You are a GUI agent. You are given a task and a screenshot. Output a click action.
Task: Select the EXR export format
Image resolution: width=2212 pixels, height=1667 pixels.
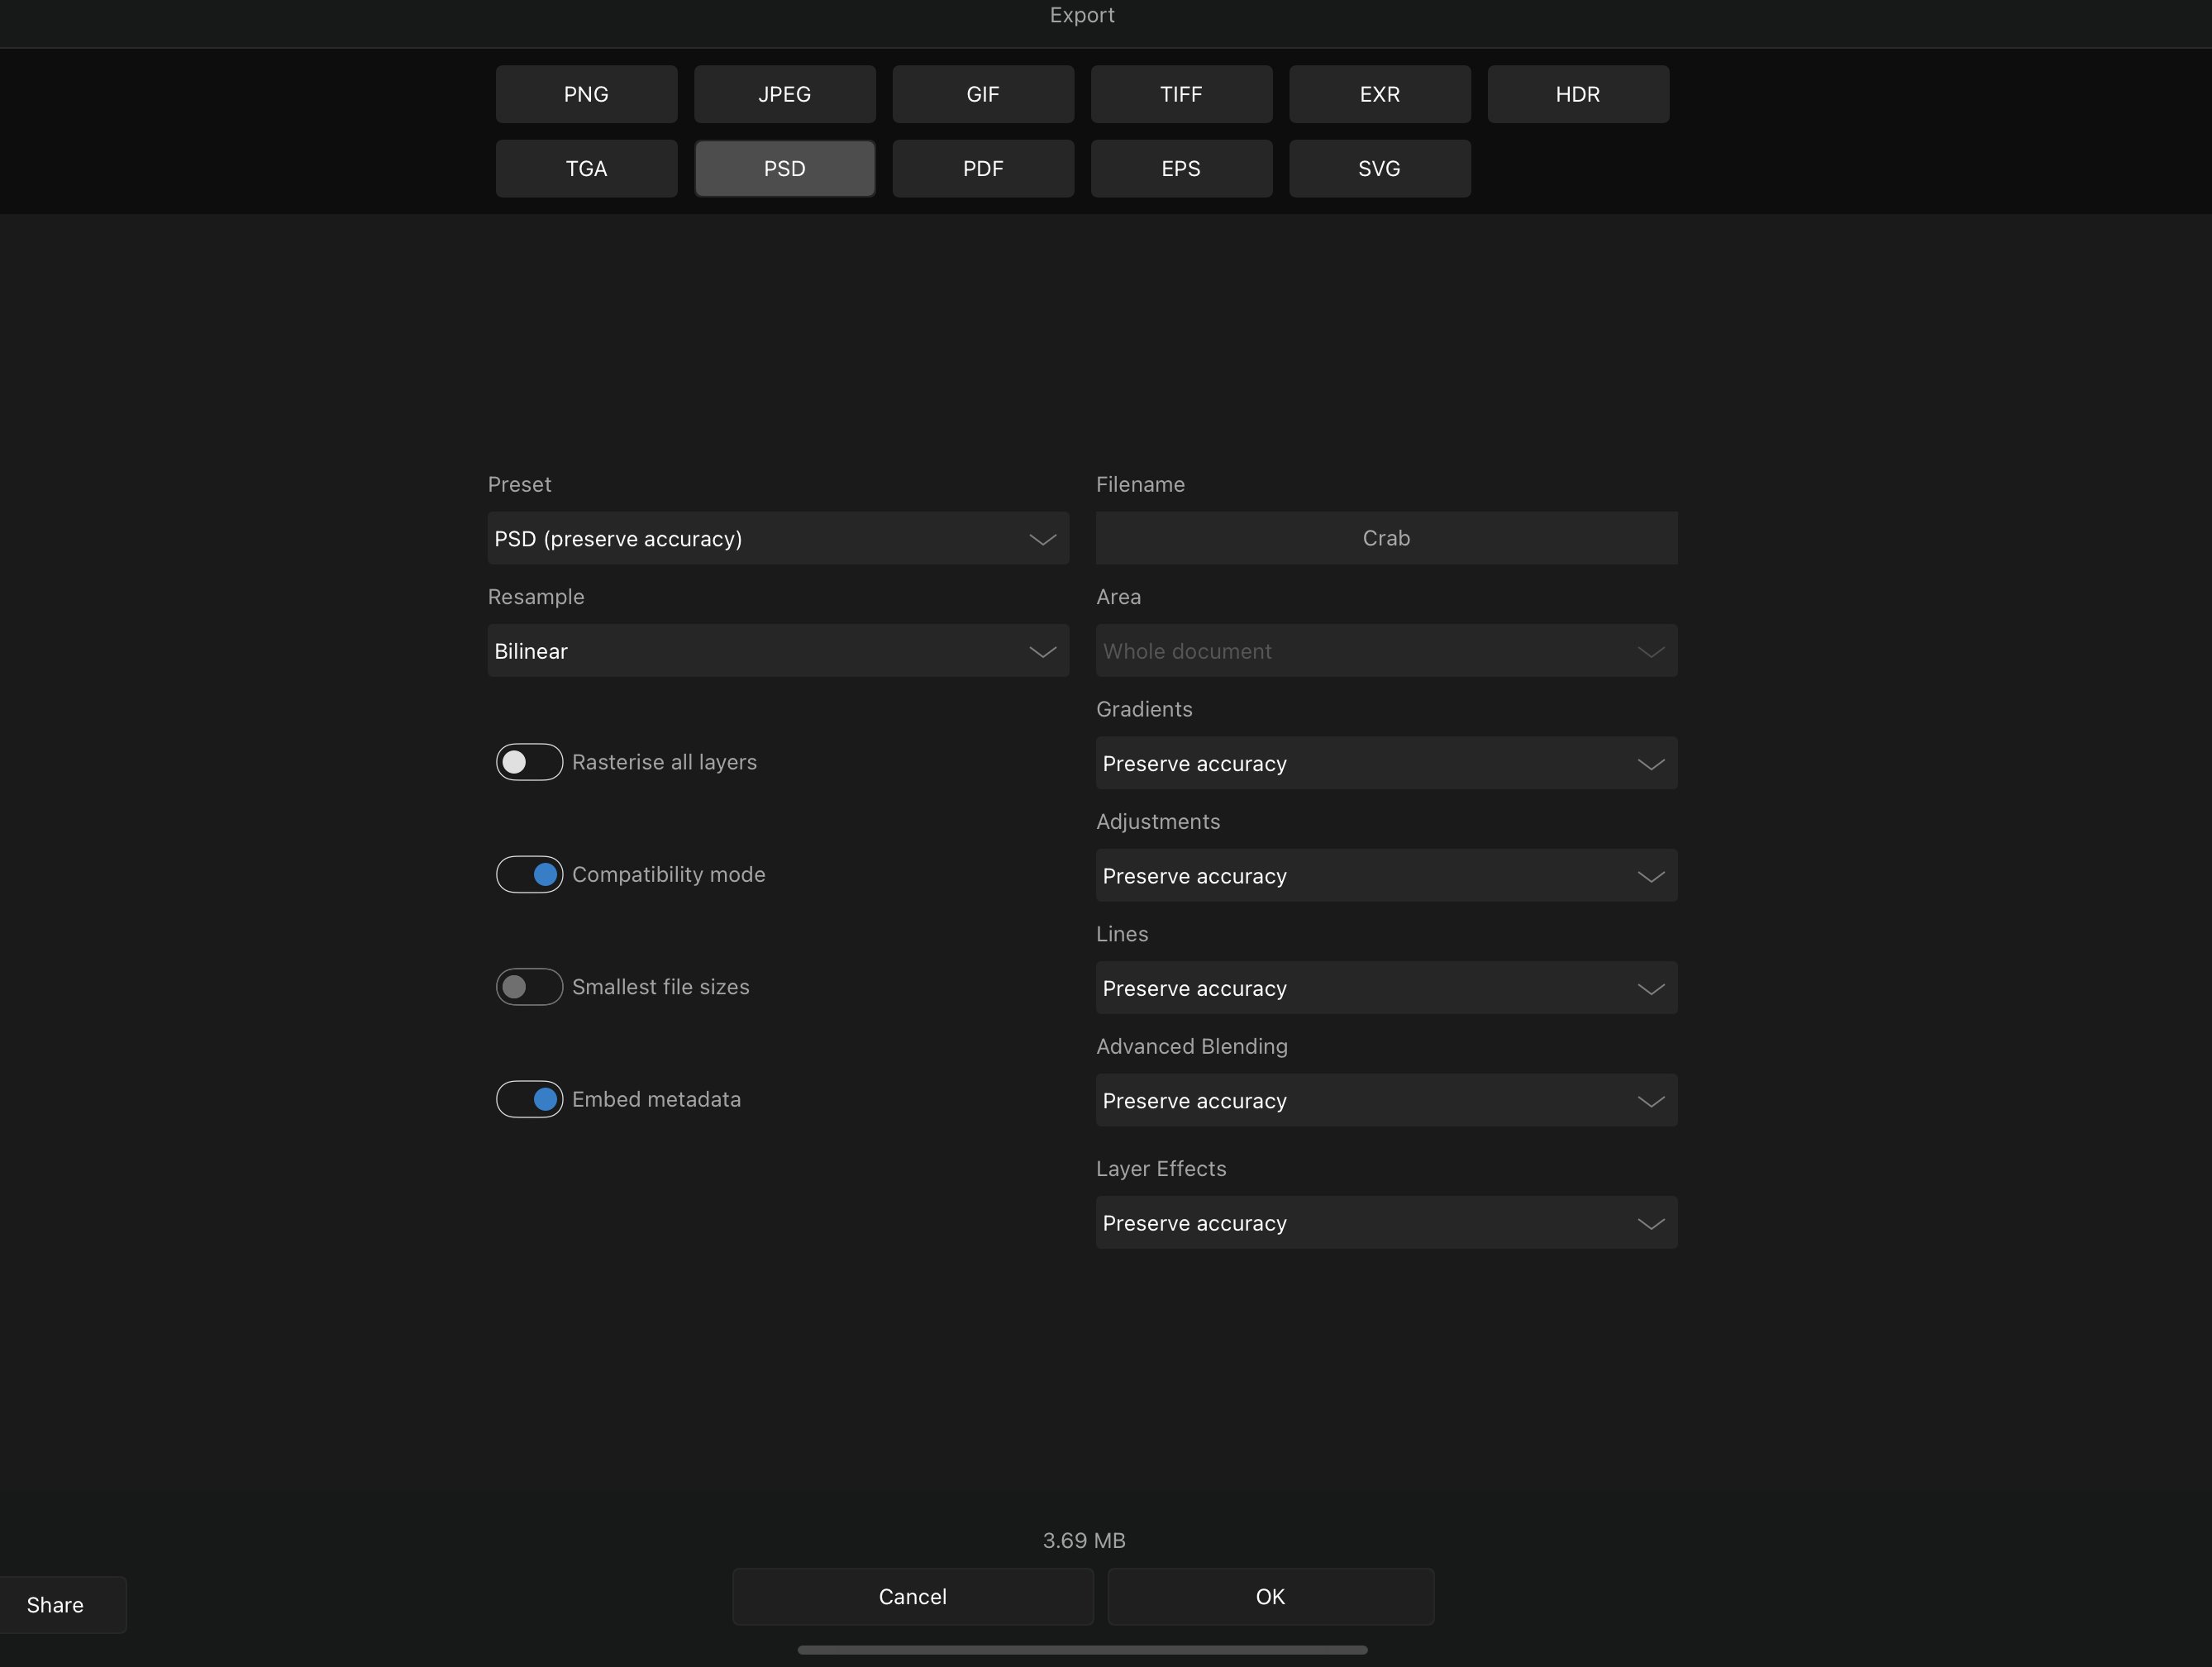tap(1380, 94)
